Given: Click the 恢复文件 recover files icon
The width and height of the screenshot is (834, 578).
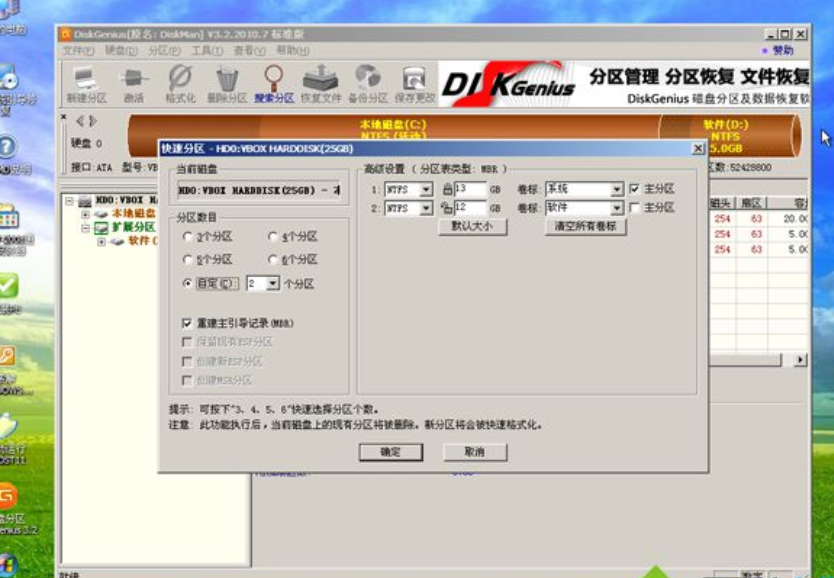Looking at the screenshot, I should [x=321, y=84].
